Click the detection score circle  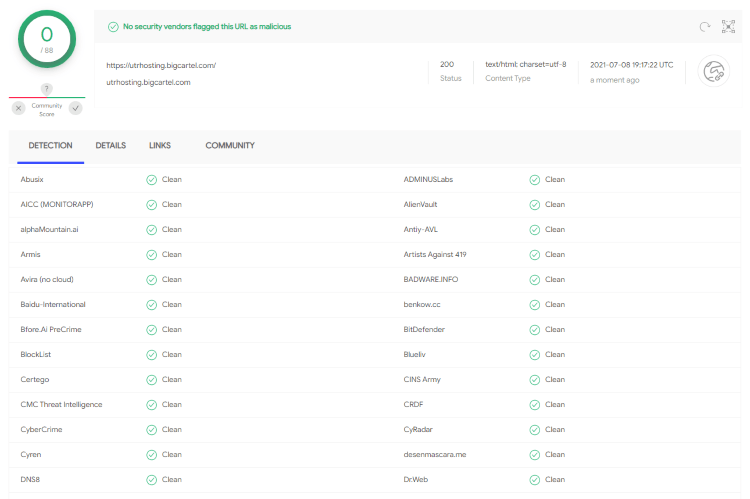[46, 40]
